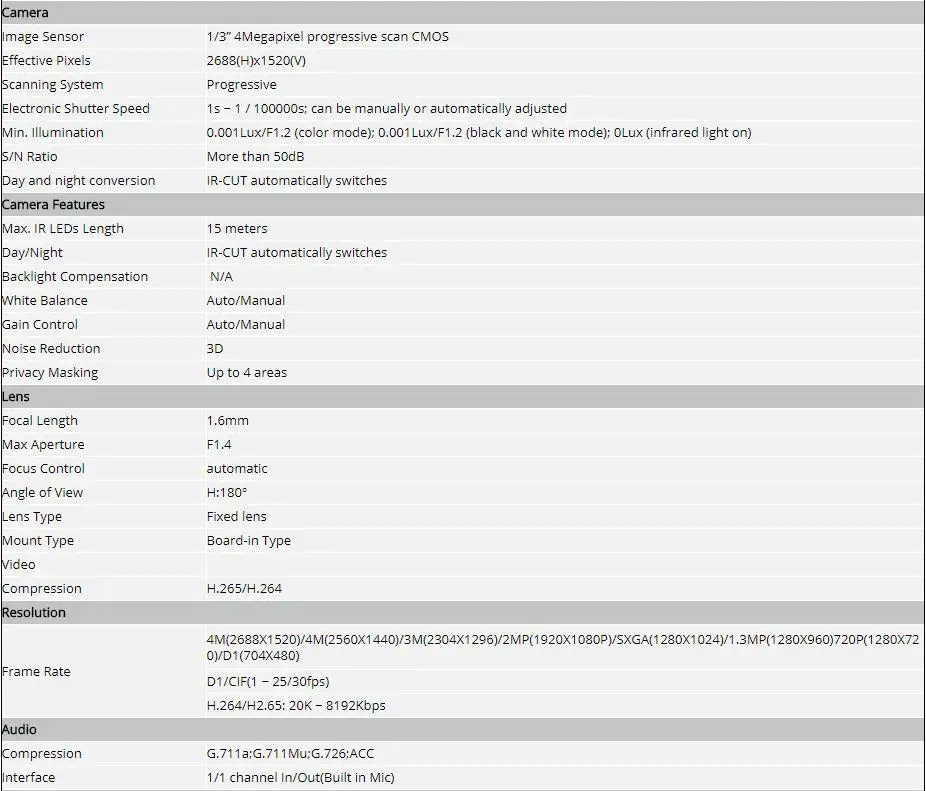This screenshot has width=926, height=791.
Task: Select the Image Sensor label cell
Action: (103, 37)
